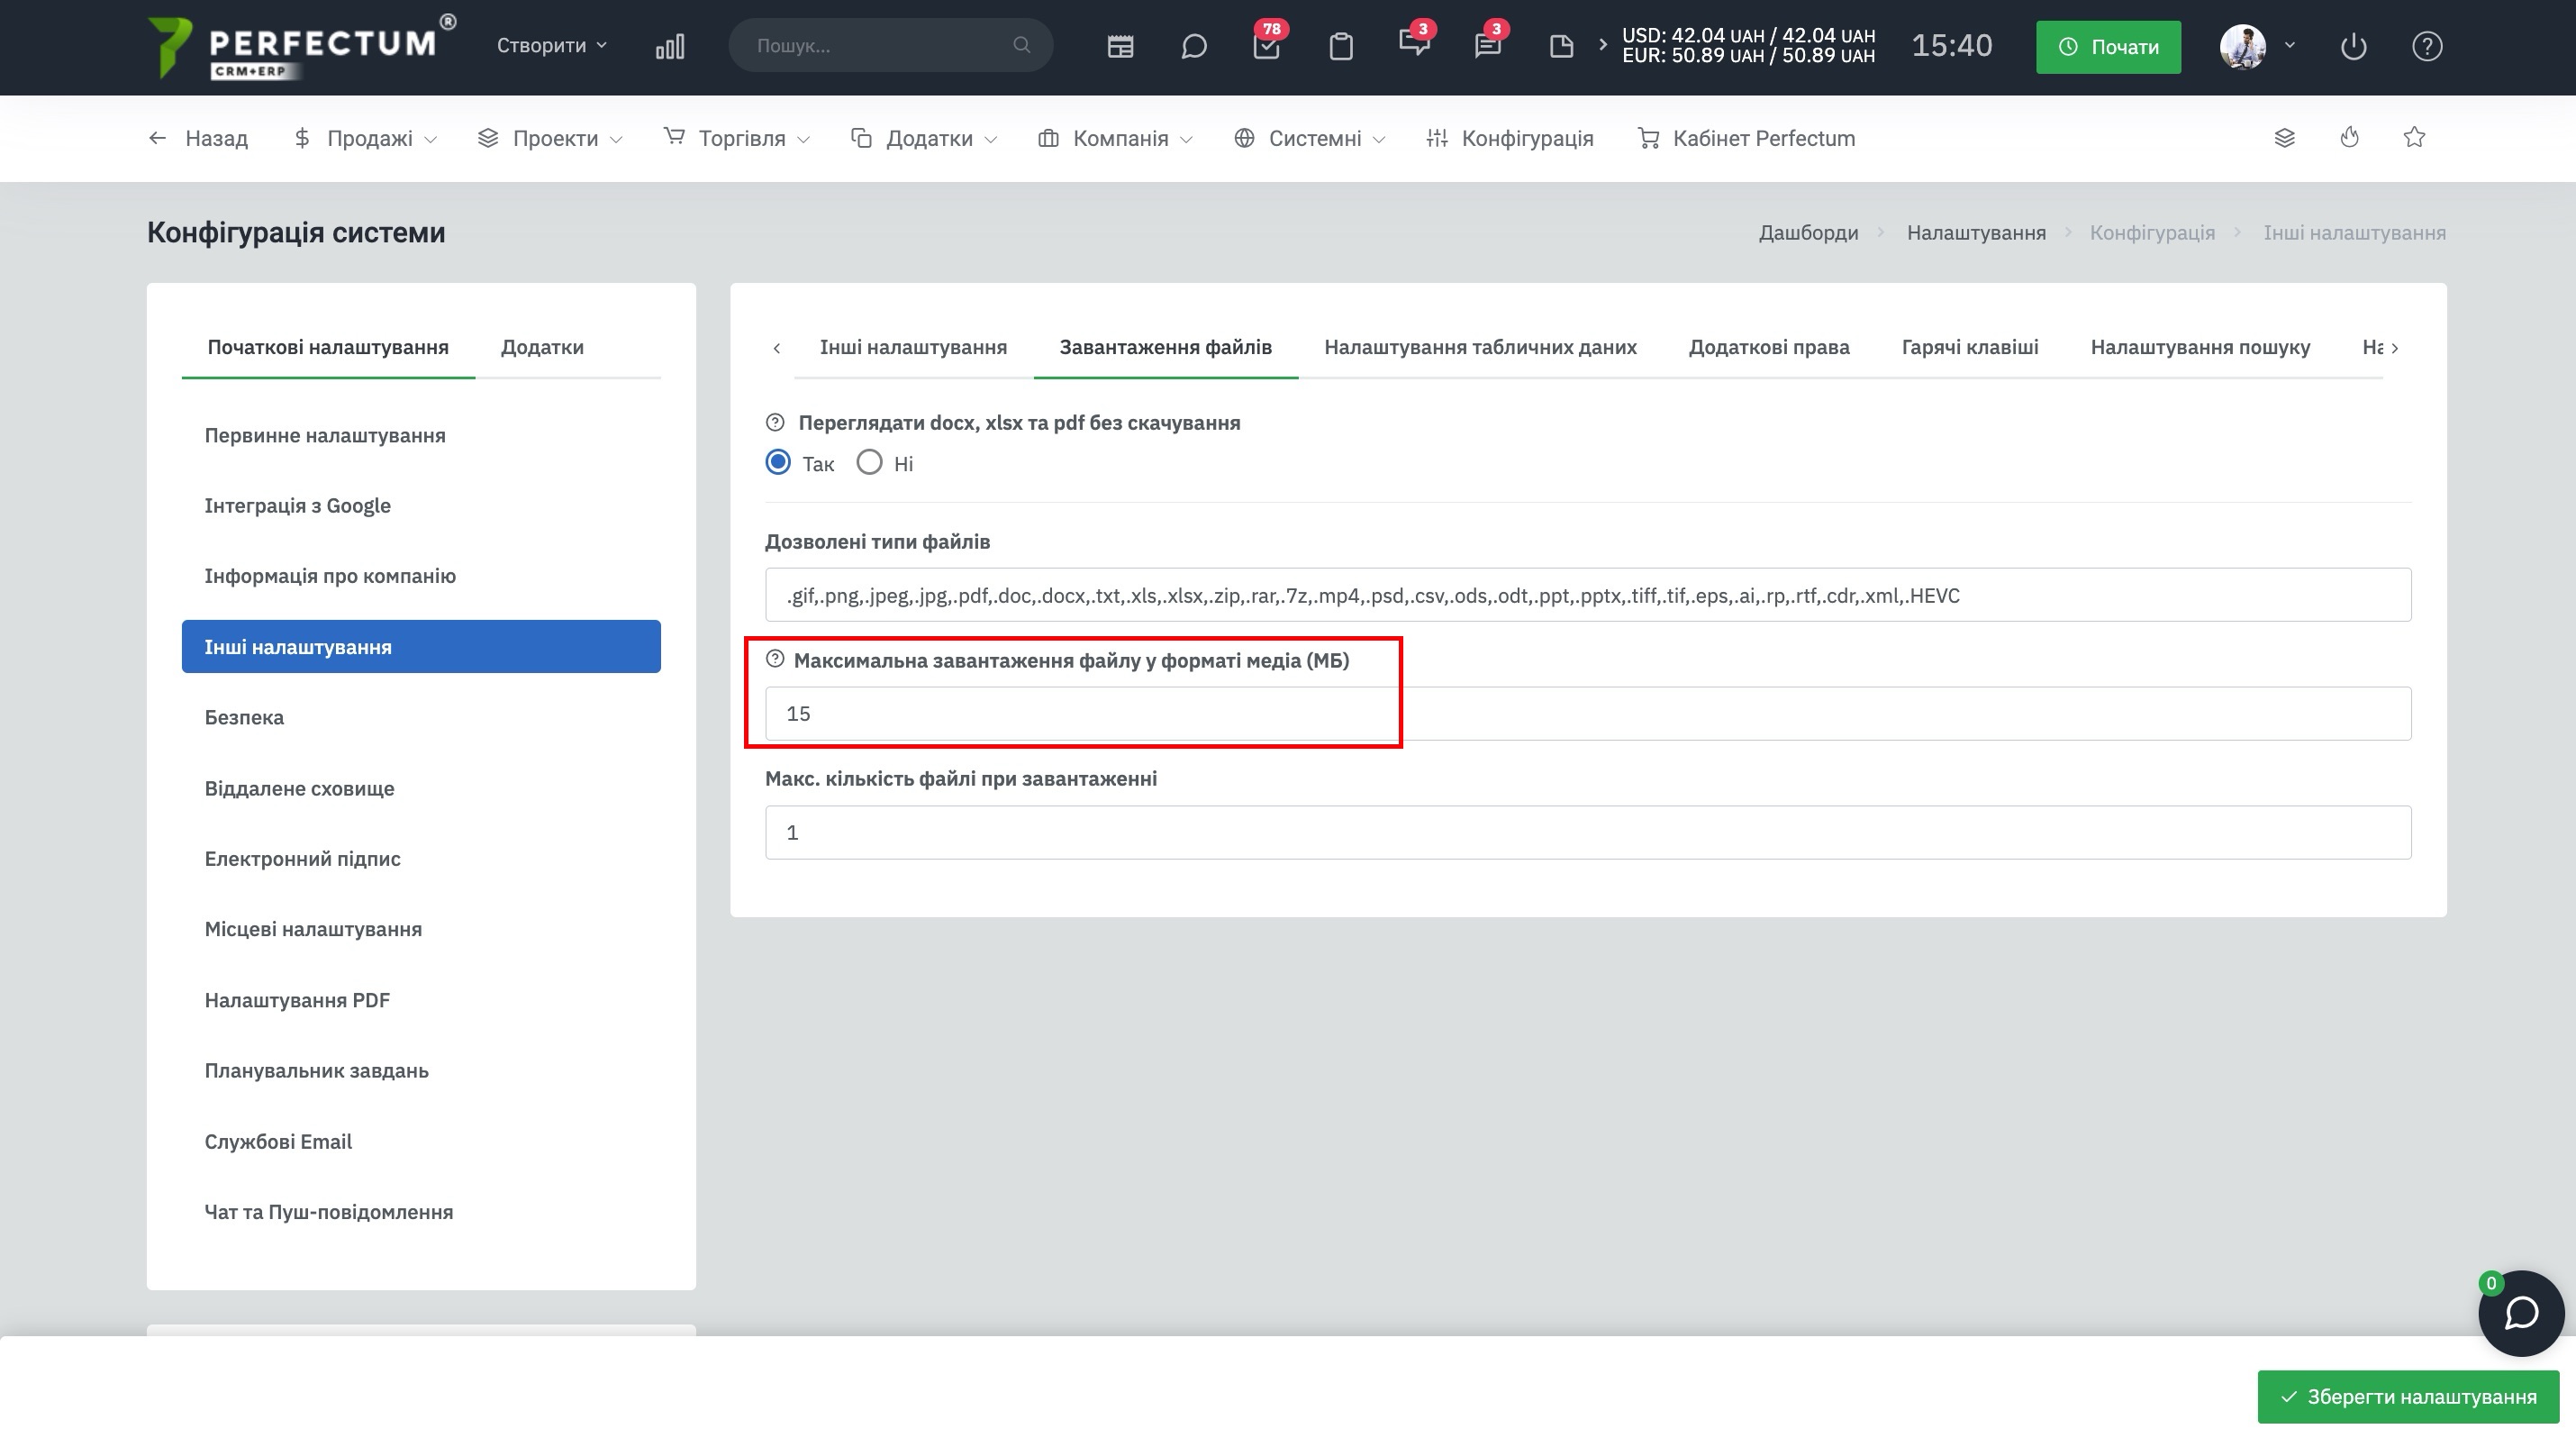Viewport: 2576px width, 1429px height.
Task: Open Налаштування PDF section
Action: (x=421, y=1000)
